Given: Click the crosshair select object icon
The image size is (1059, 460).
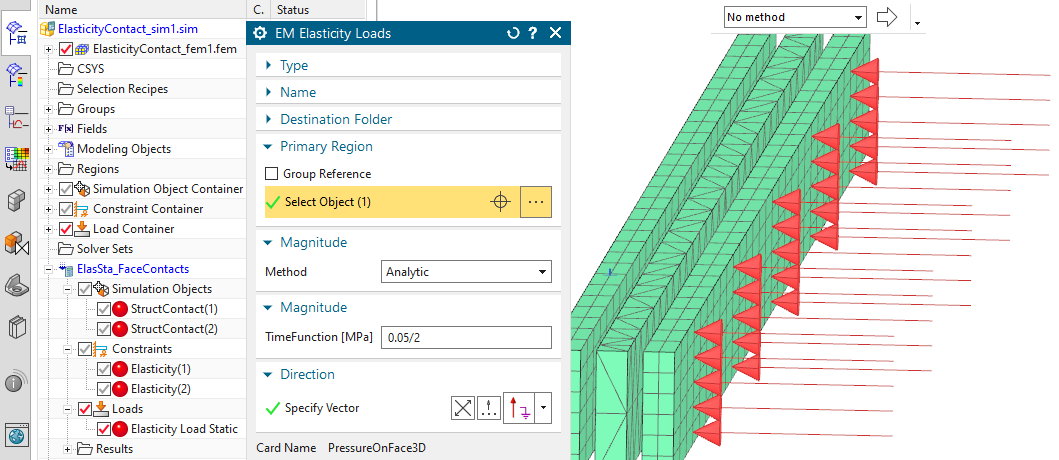Looking at the screenshot, I should point(499,202).
